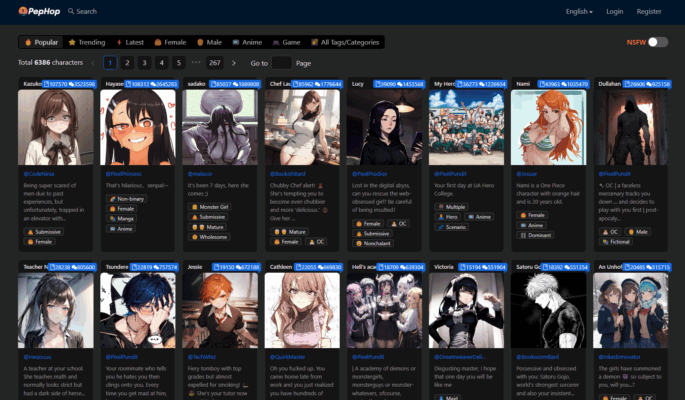Click the Scenario tag on My Hero card
Screen dimensions: 685x400
[455, 226]
